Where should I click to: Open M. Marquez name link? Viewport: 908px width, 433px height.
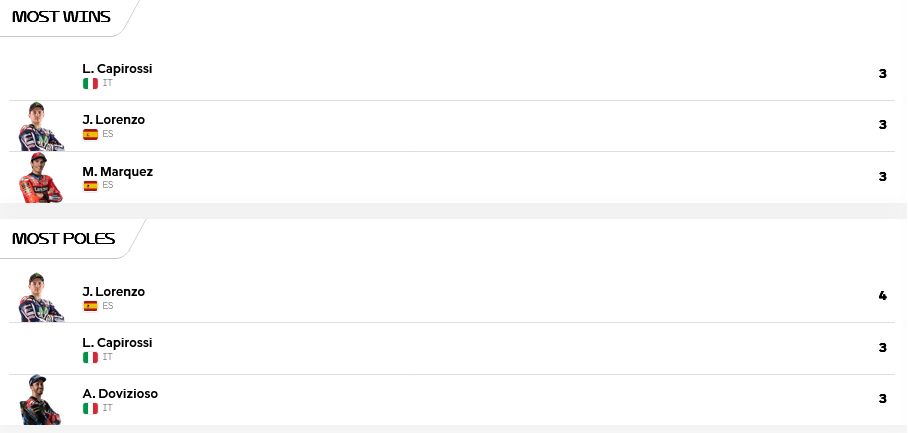tap(118, 171)
